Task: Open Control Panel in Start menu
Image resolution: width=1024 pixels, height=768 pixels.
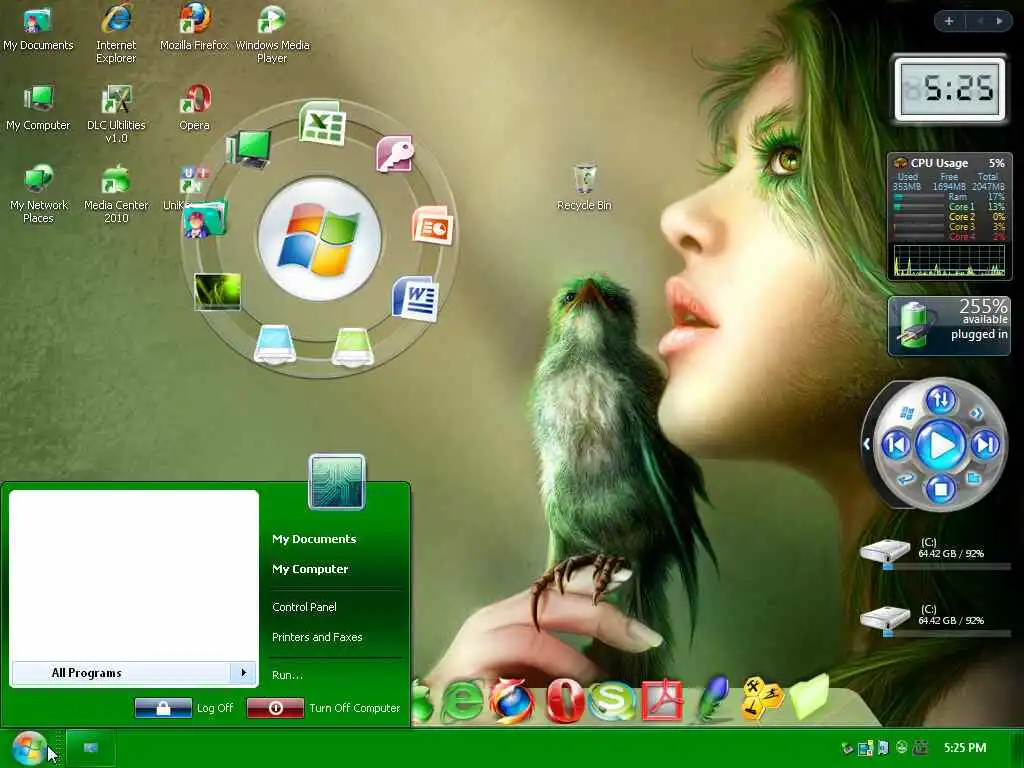Action: (x=304, y=607)
